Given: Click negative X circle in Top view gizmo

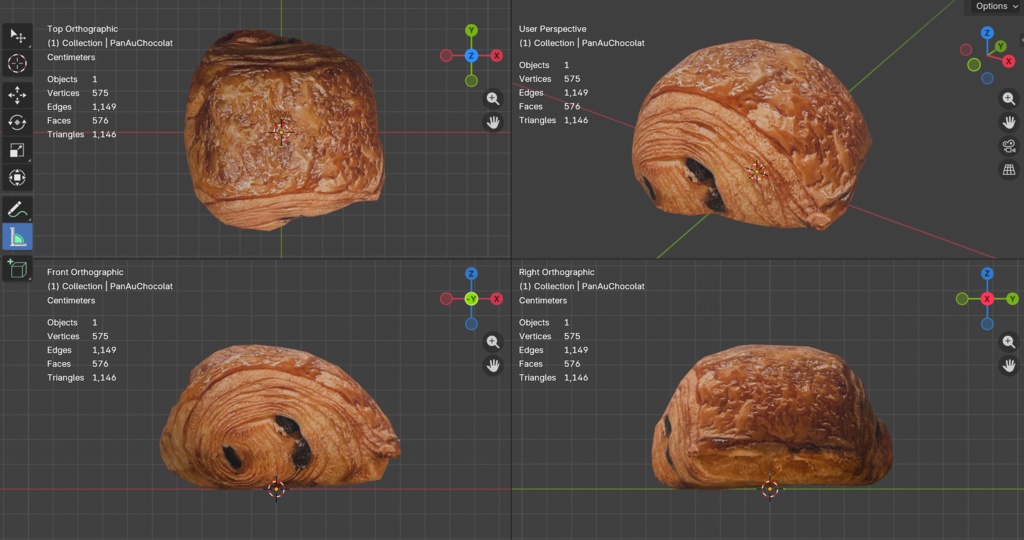Looking at the screenshot, I should tap(446, 56).
